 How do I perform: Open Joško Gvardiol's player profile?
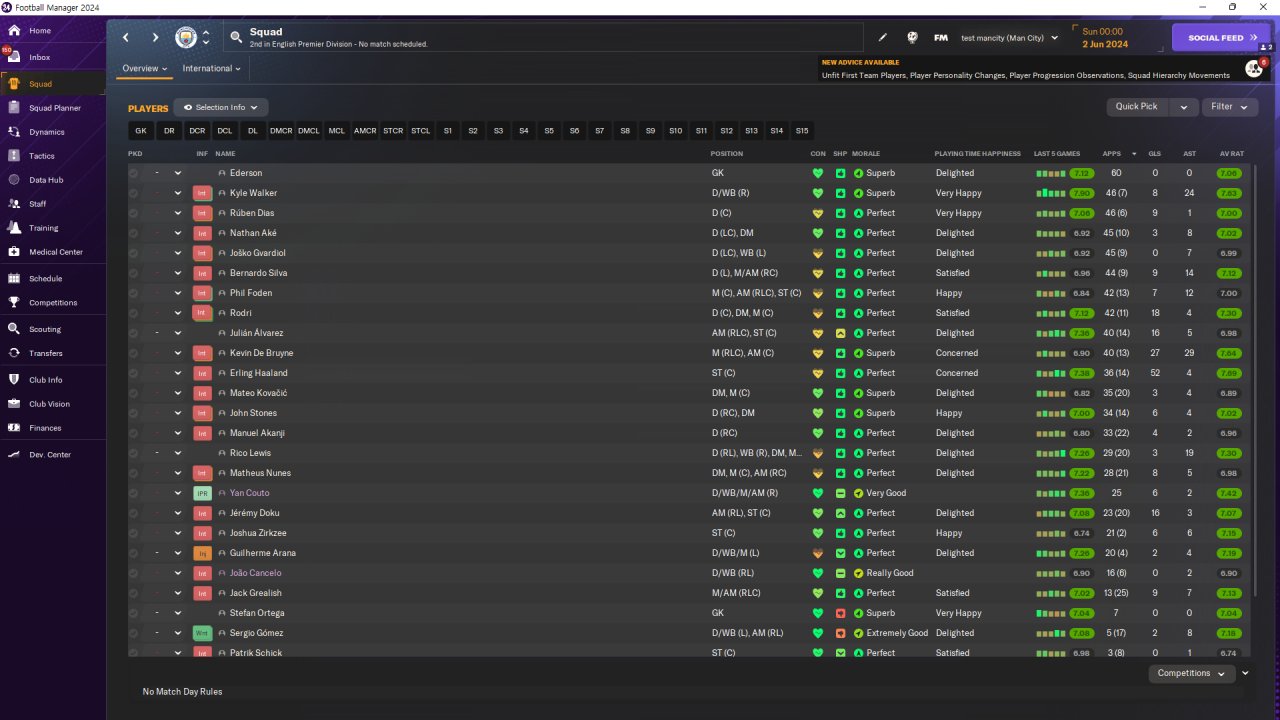tap(258, 253)
